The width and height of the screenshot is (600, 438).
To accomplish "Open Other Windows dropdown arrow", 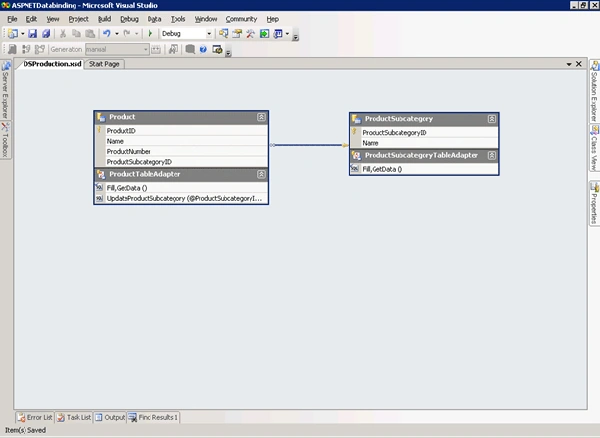I will [x=287, y=34].
